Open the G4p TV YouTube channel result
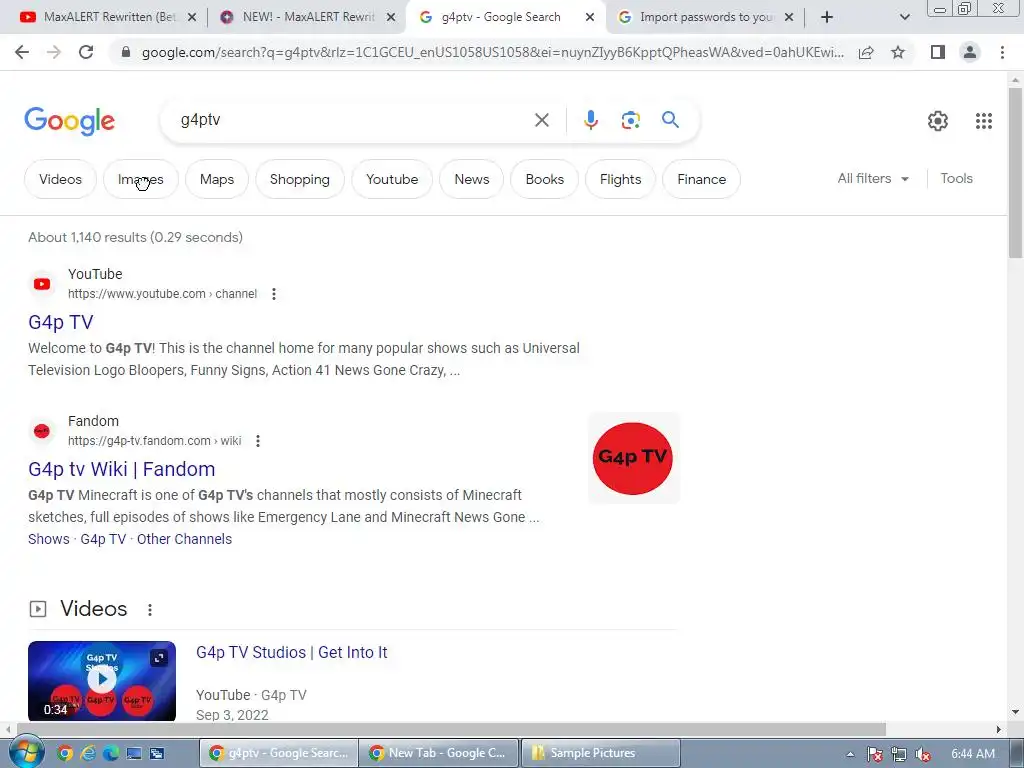Screen dimensions: 1024x768 point(61,322)
